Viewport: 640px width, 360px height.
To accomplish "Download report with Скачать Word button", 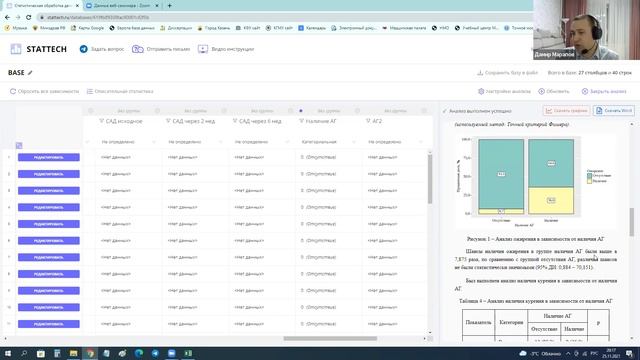I will [614, 111].
